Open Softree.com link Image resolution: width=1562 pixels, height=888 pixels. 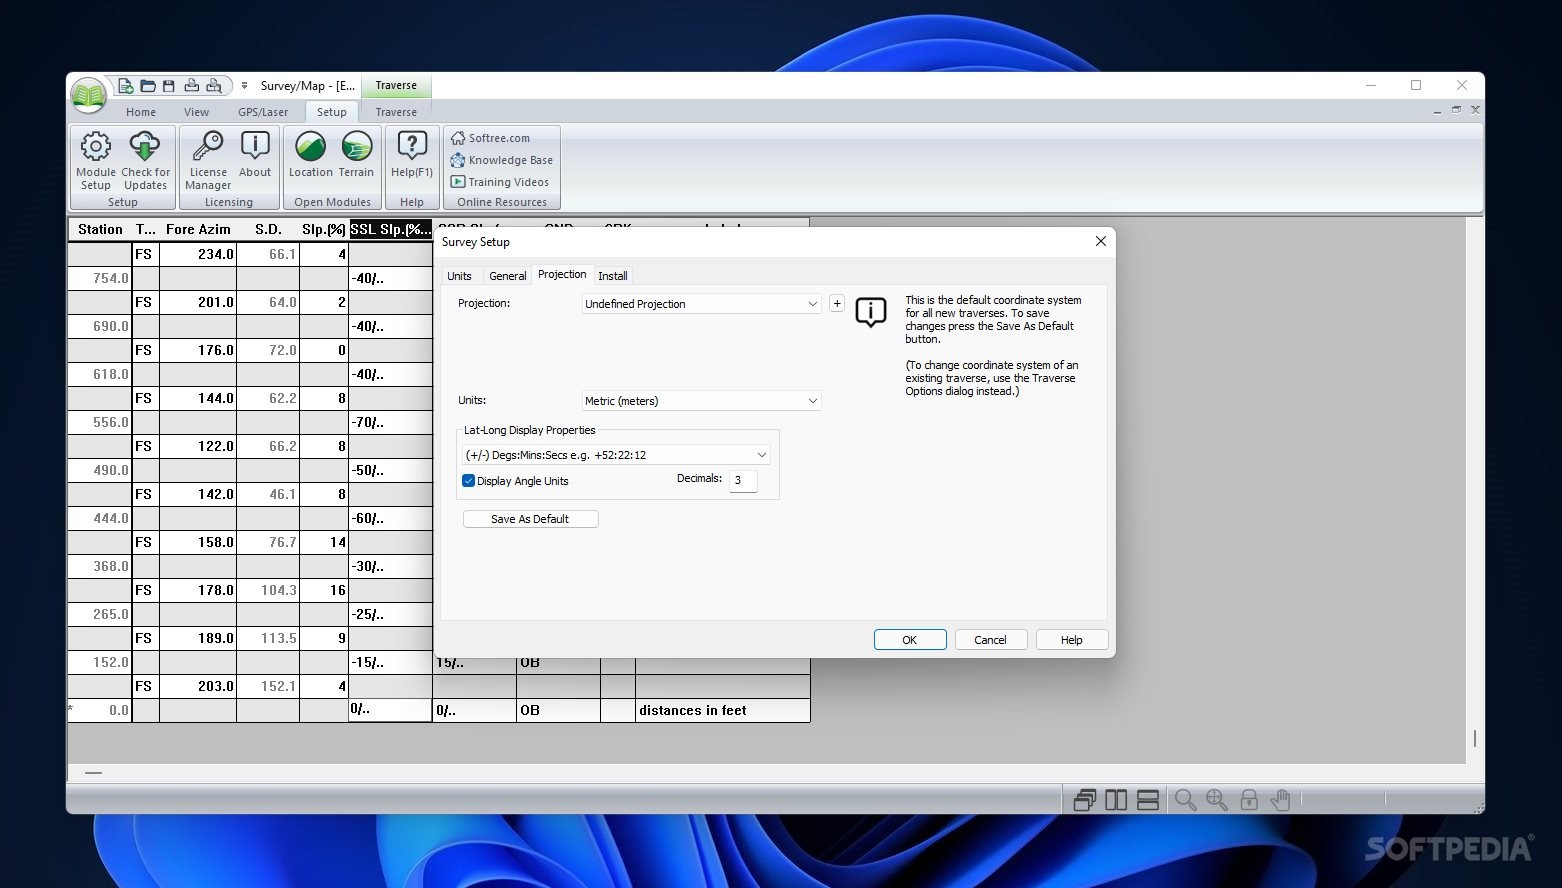pyautogui.click(x=490, y=138)
